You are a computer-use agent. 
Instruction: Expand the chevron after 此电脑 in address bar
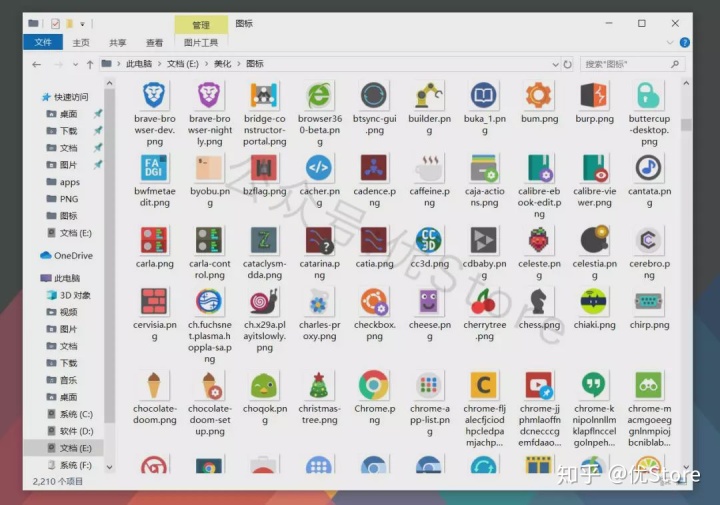[159, 64]
